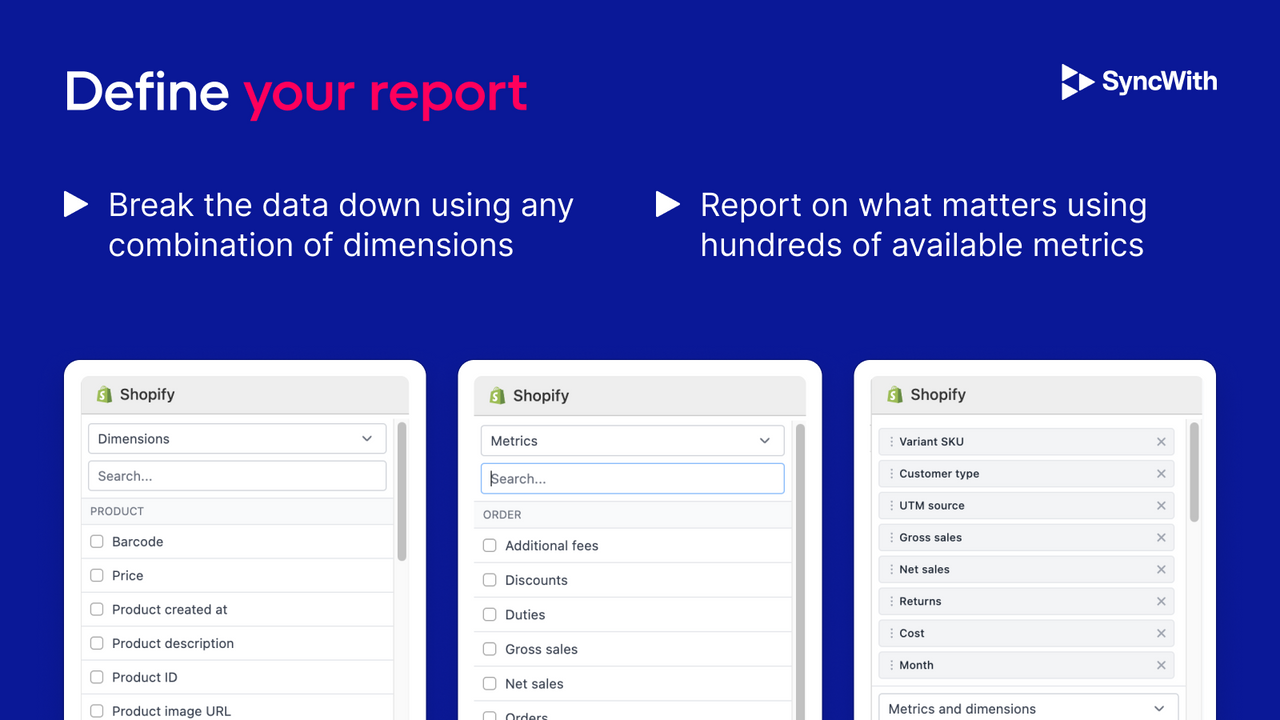Viewport: 1280px width, 720px height.
Task: Enable the Product created at checkbox
Action: click(97, 609)
